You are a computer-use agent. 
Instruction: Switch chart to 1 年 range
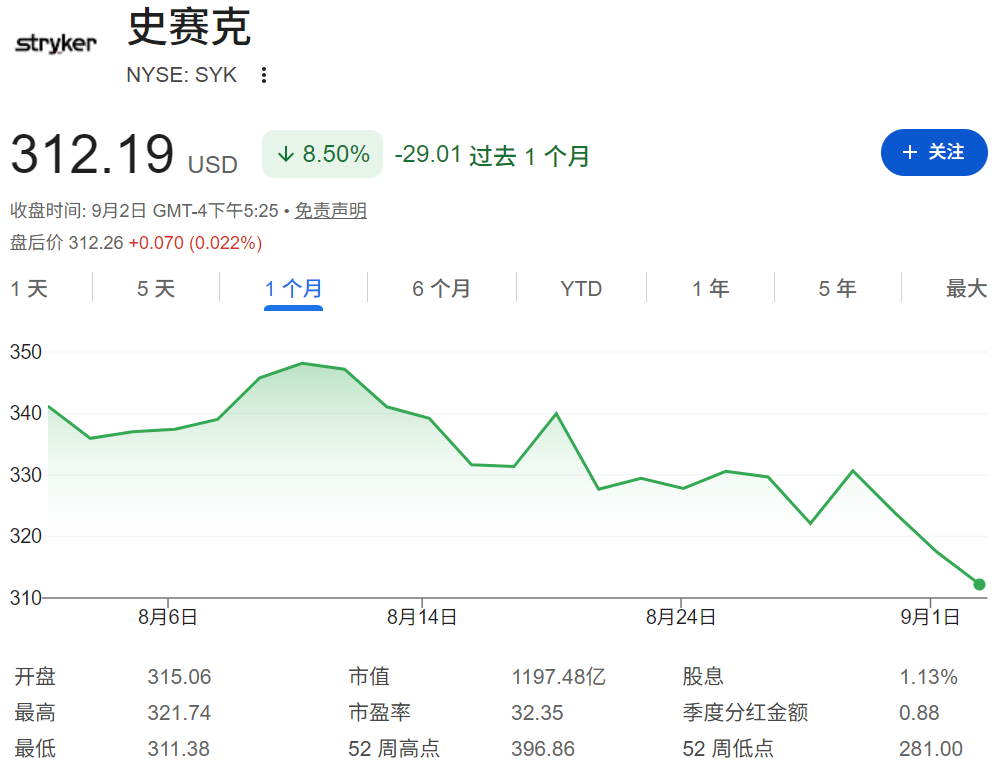tap(711, 289)
